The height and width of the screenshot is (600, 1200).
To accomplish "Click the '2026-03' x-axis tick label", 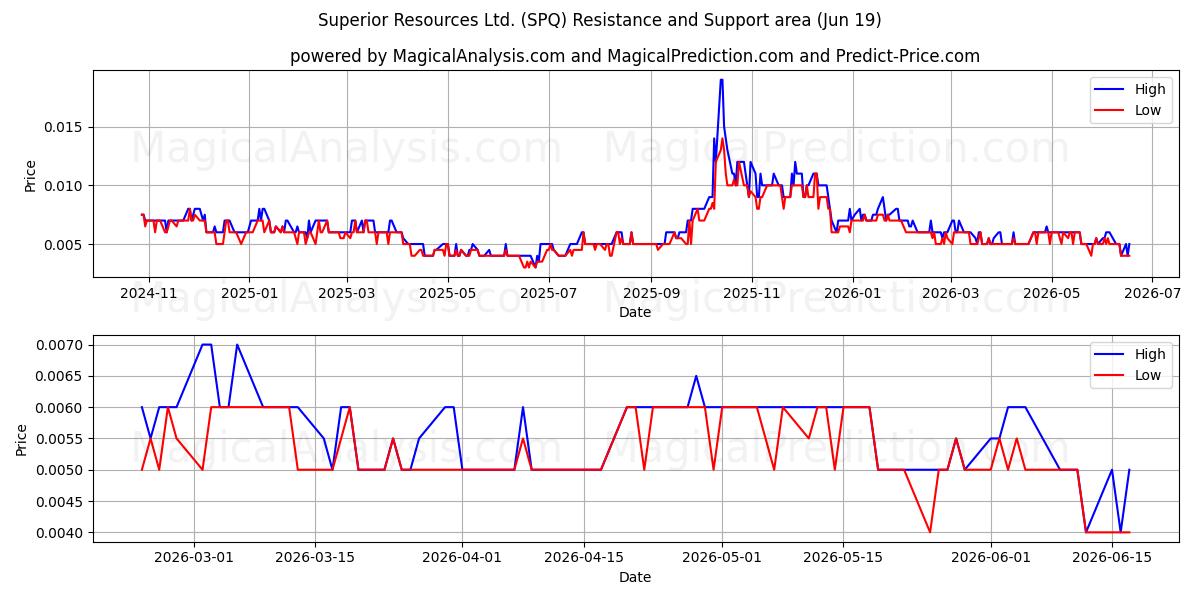I will tap(950, 293).
